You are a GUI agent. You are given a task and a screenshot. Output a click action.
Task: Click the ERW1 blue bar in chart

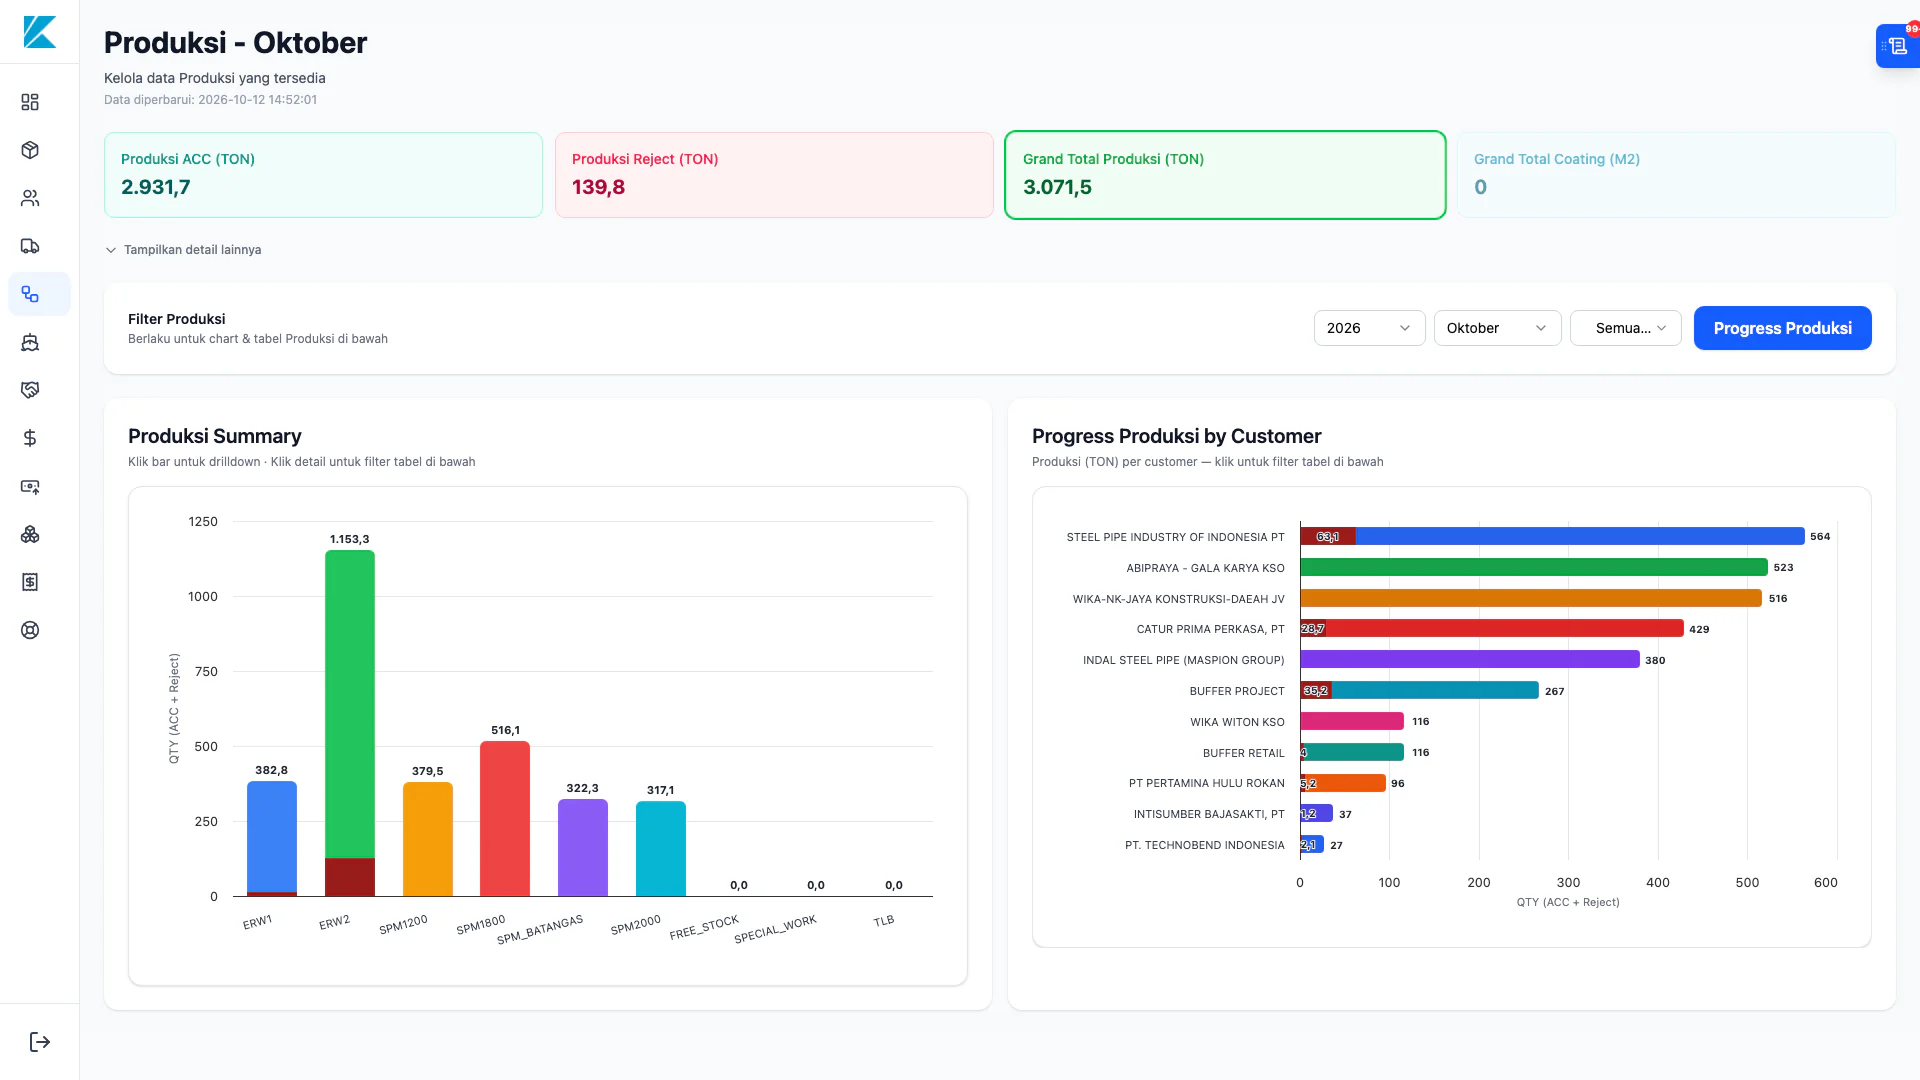tap(272, 836)
